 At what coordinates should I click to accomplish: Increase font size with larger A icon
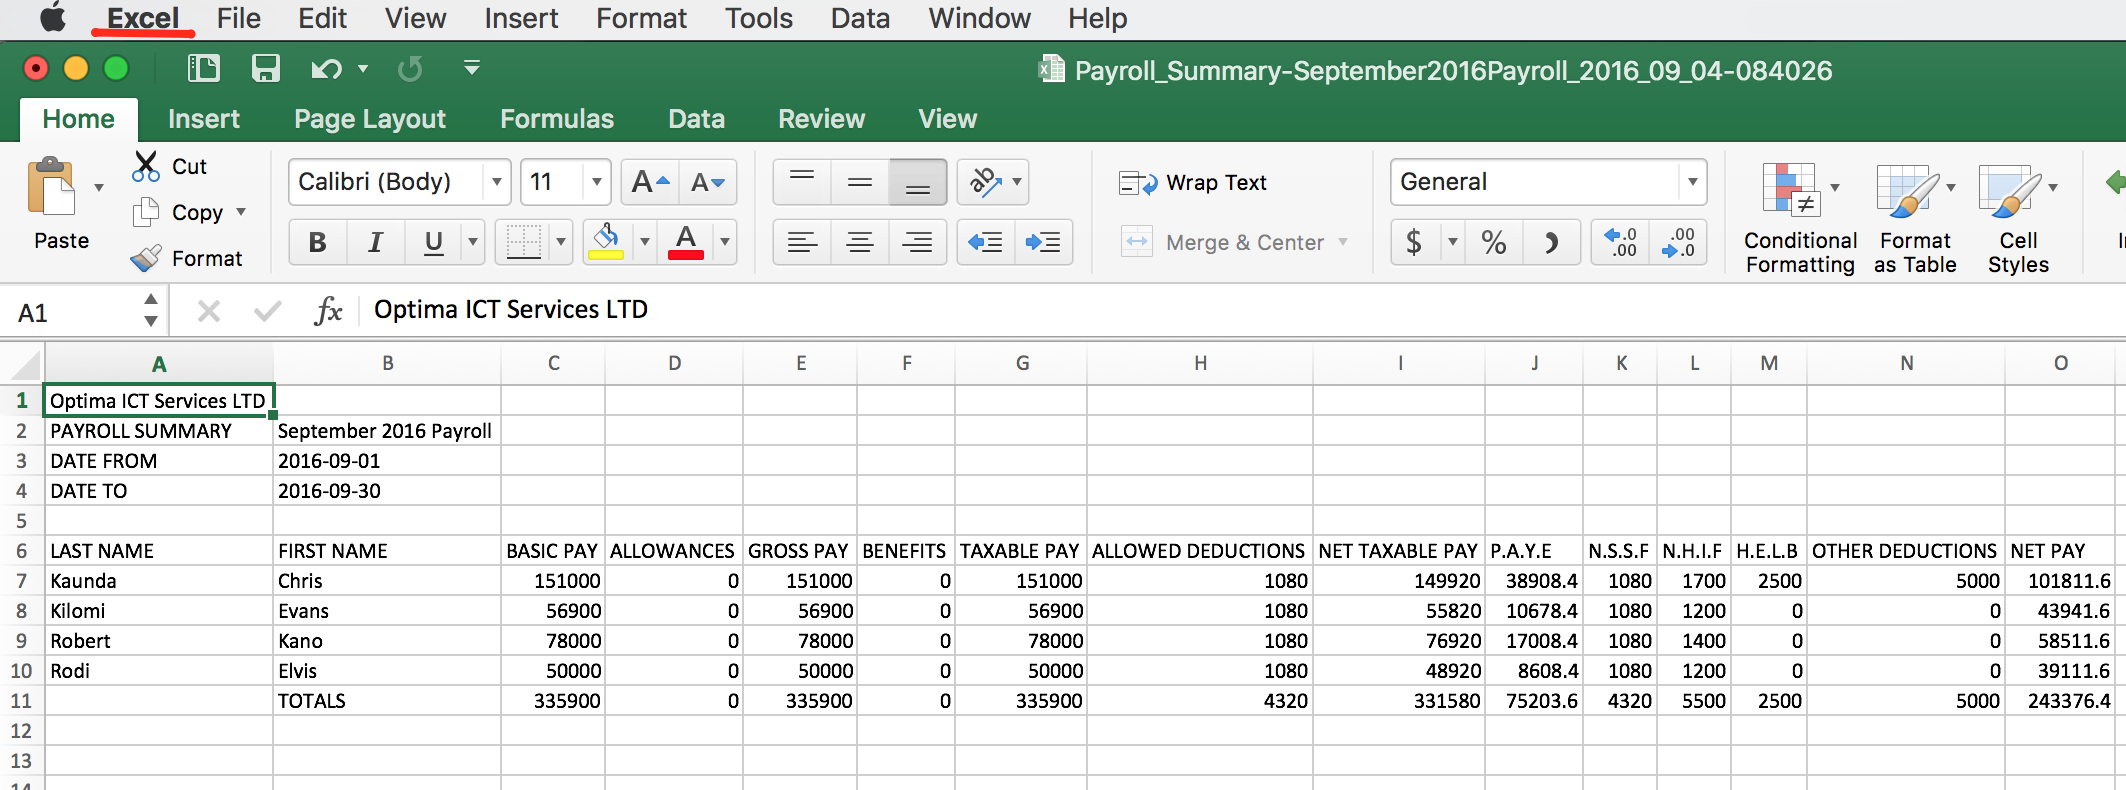point(650,182)
